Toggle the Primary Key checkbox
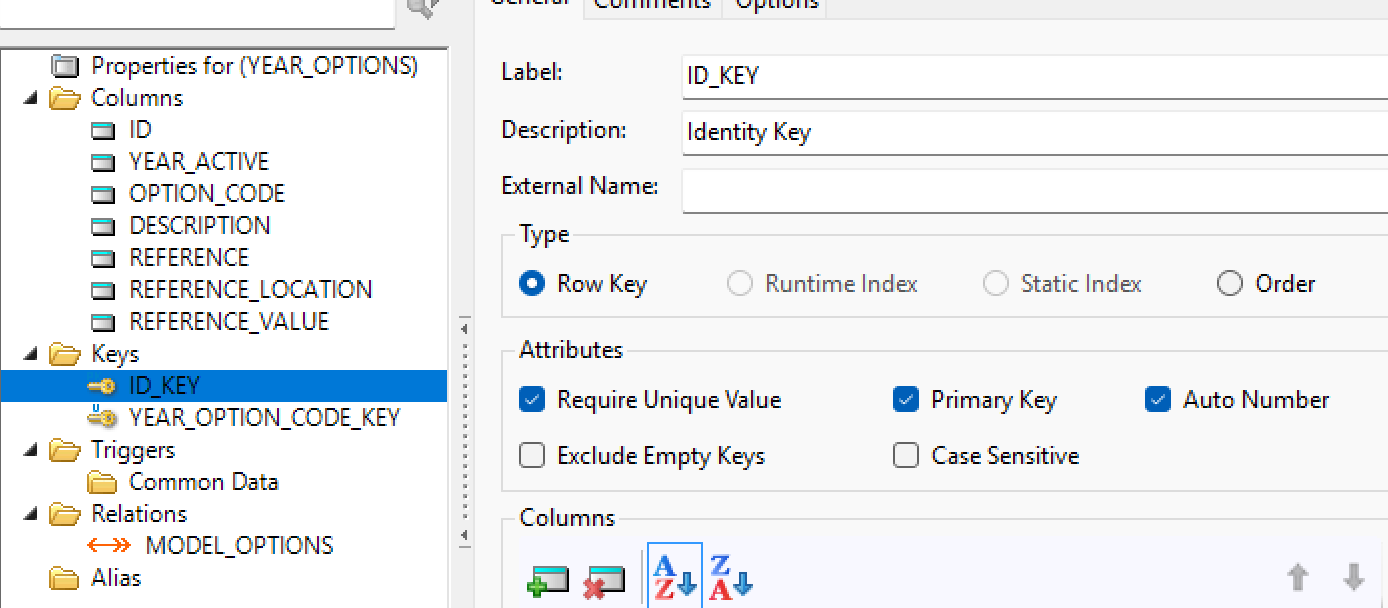The height and width of the screenshot is (608, 1388). tap(906, 400)
